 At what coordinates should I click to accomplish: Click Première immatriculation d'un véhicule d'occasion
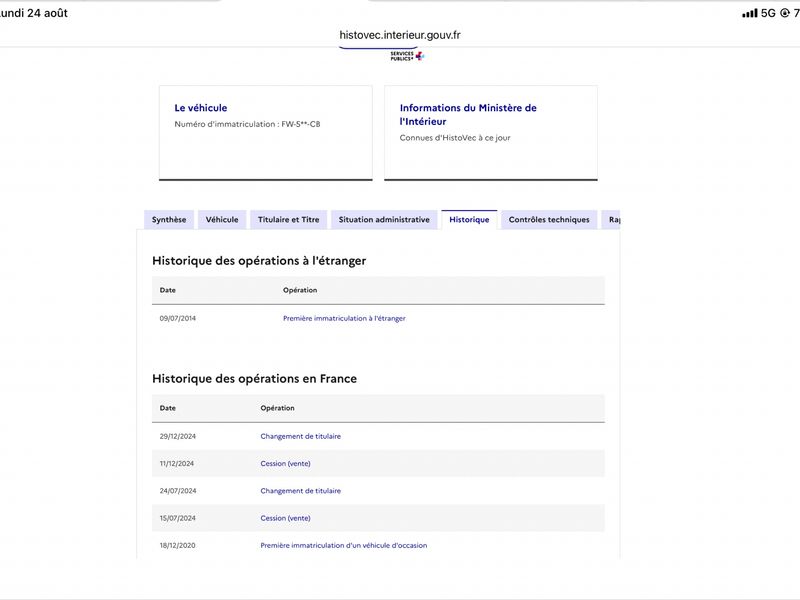click(344, 545)
